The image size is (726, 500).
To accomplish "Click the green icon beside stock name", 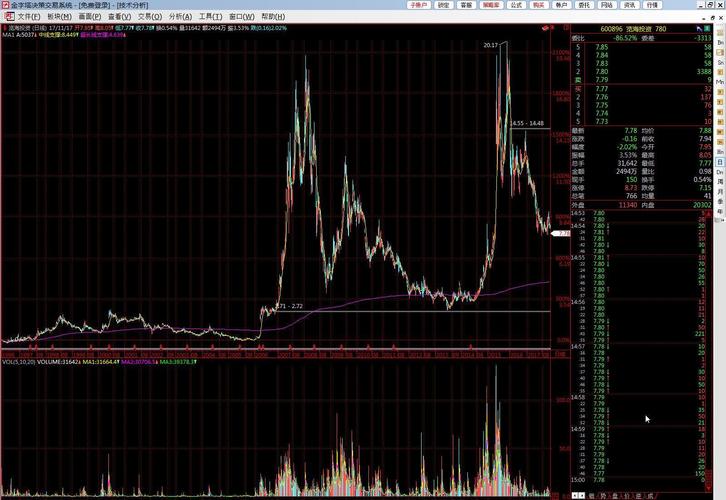I will point(707,29).
